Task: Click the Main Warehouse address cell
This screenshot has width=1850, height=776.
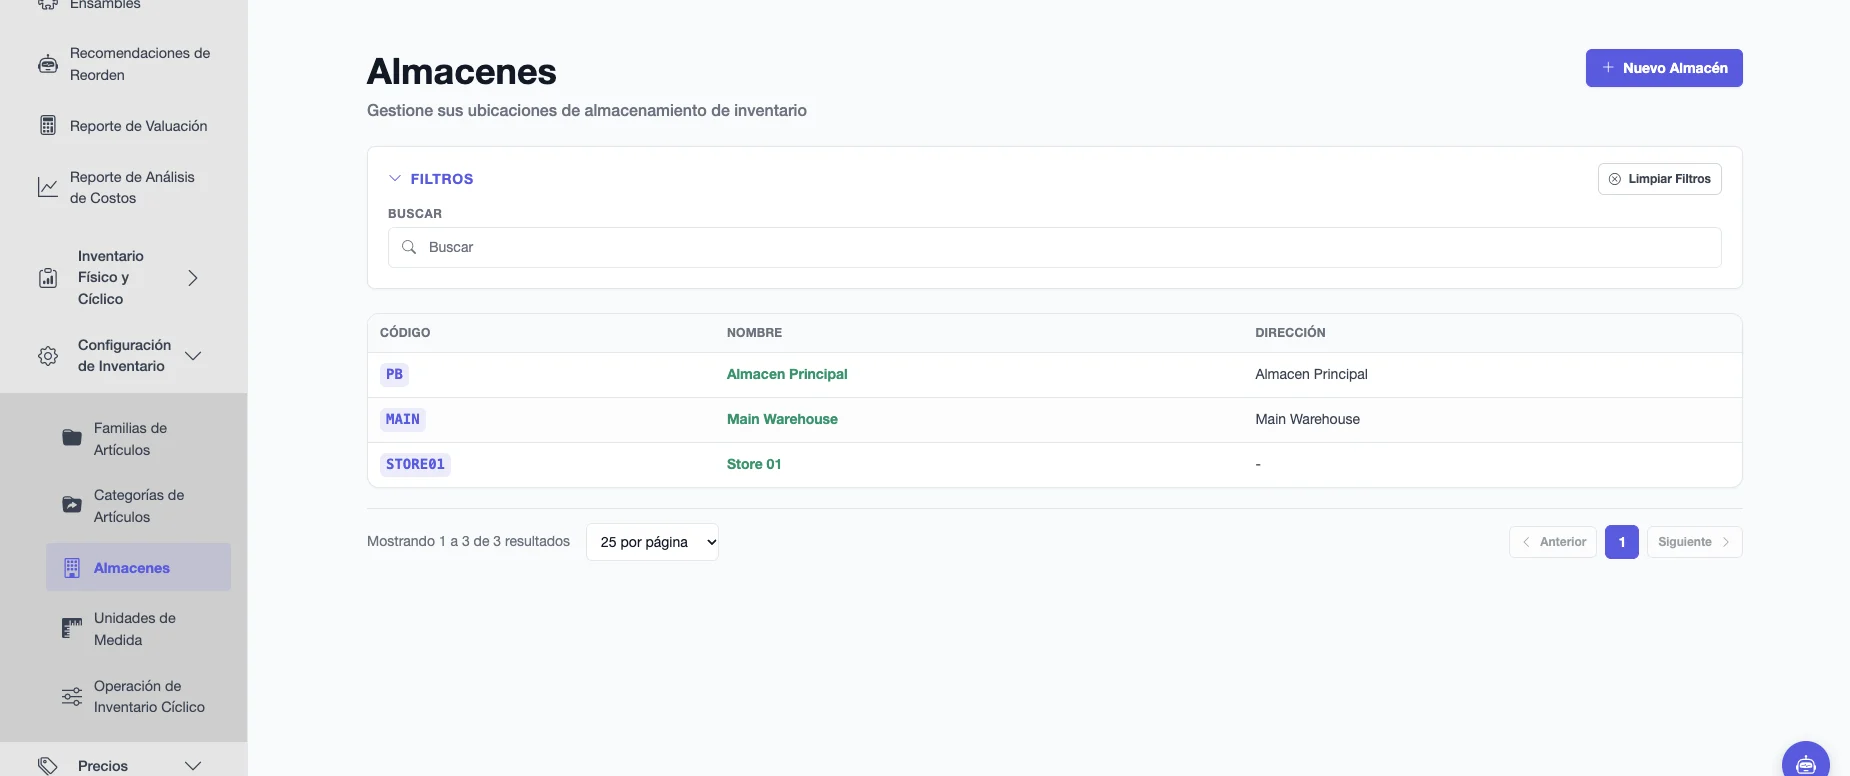Action: 1307,419
